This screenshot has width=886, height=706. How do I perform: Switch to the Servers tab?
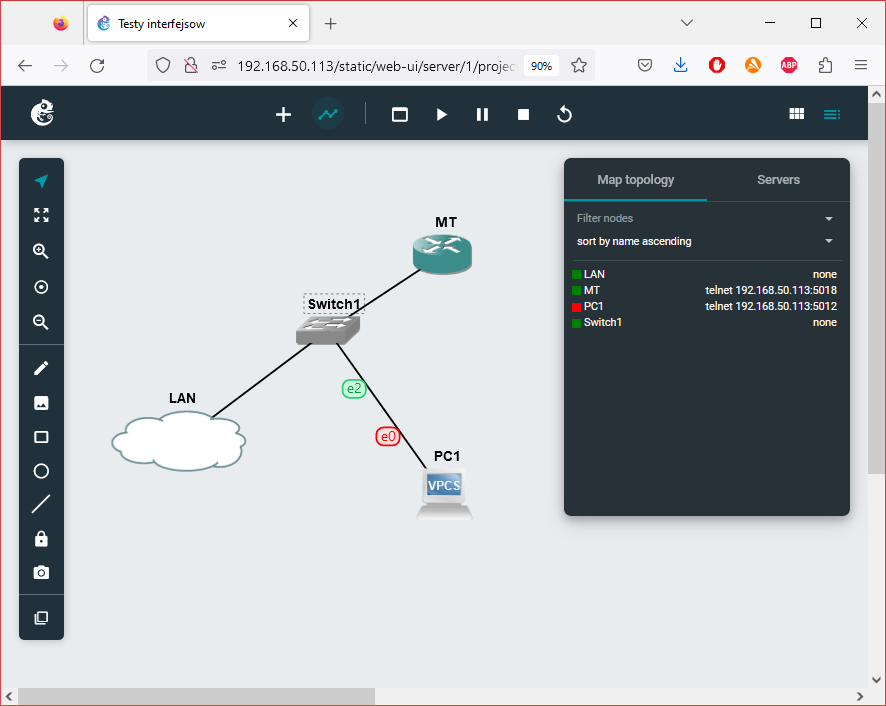[x=778, y=180]
